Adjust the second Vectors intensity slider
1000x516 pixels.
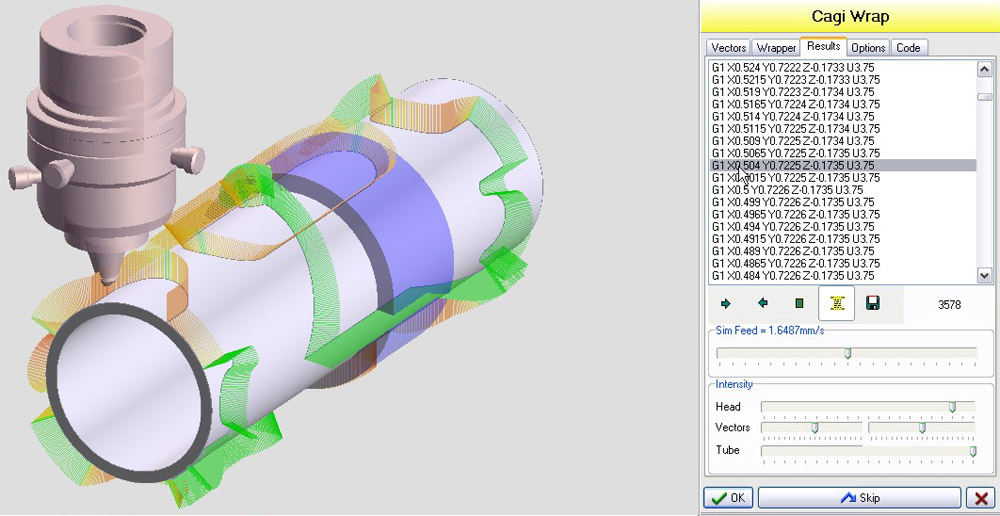click(x=922, y=427)
